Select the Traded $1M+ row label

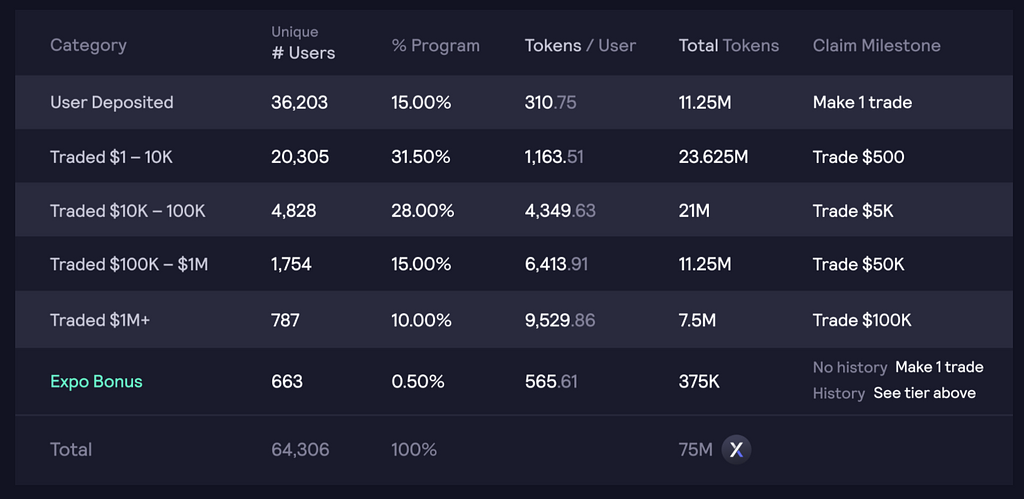click(100, 320)
